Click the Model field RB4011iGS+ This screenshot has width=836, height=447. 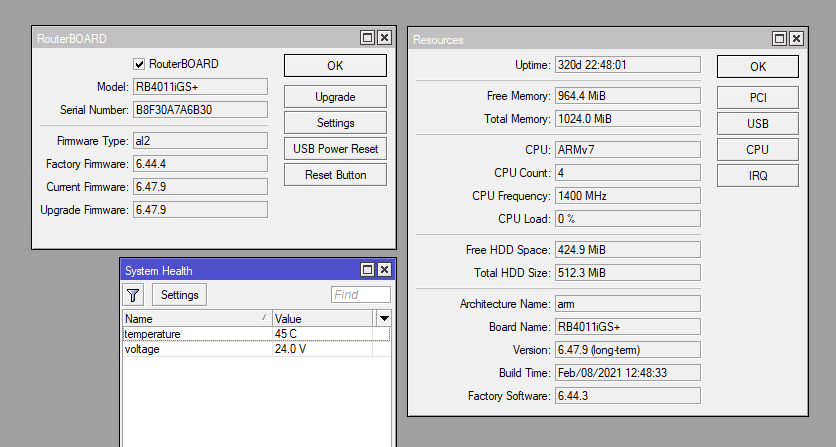200,87
